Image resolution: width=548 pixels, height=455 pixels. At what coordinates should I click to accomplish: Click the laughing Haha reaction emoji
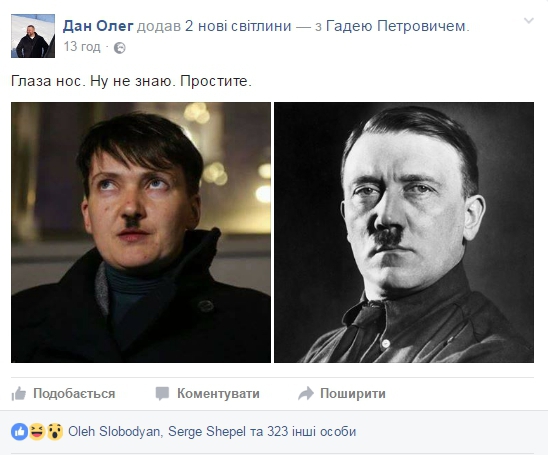coord(37,432)
